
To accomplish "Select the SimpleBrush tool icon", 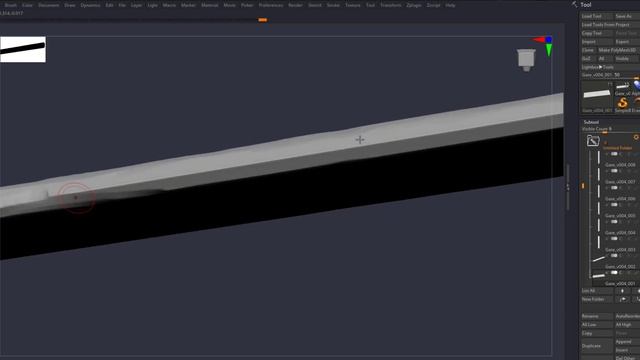I will [622, 102].
